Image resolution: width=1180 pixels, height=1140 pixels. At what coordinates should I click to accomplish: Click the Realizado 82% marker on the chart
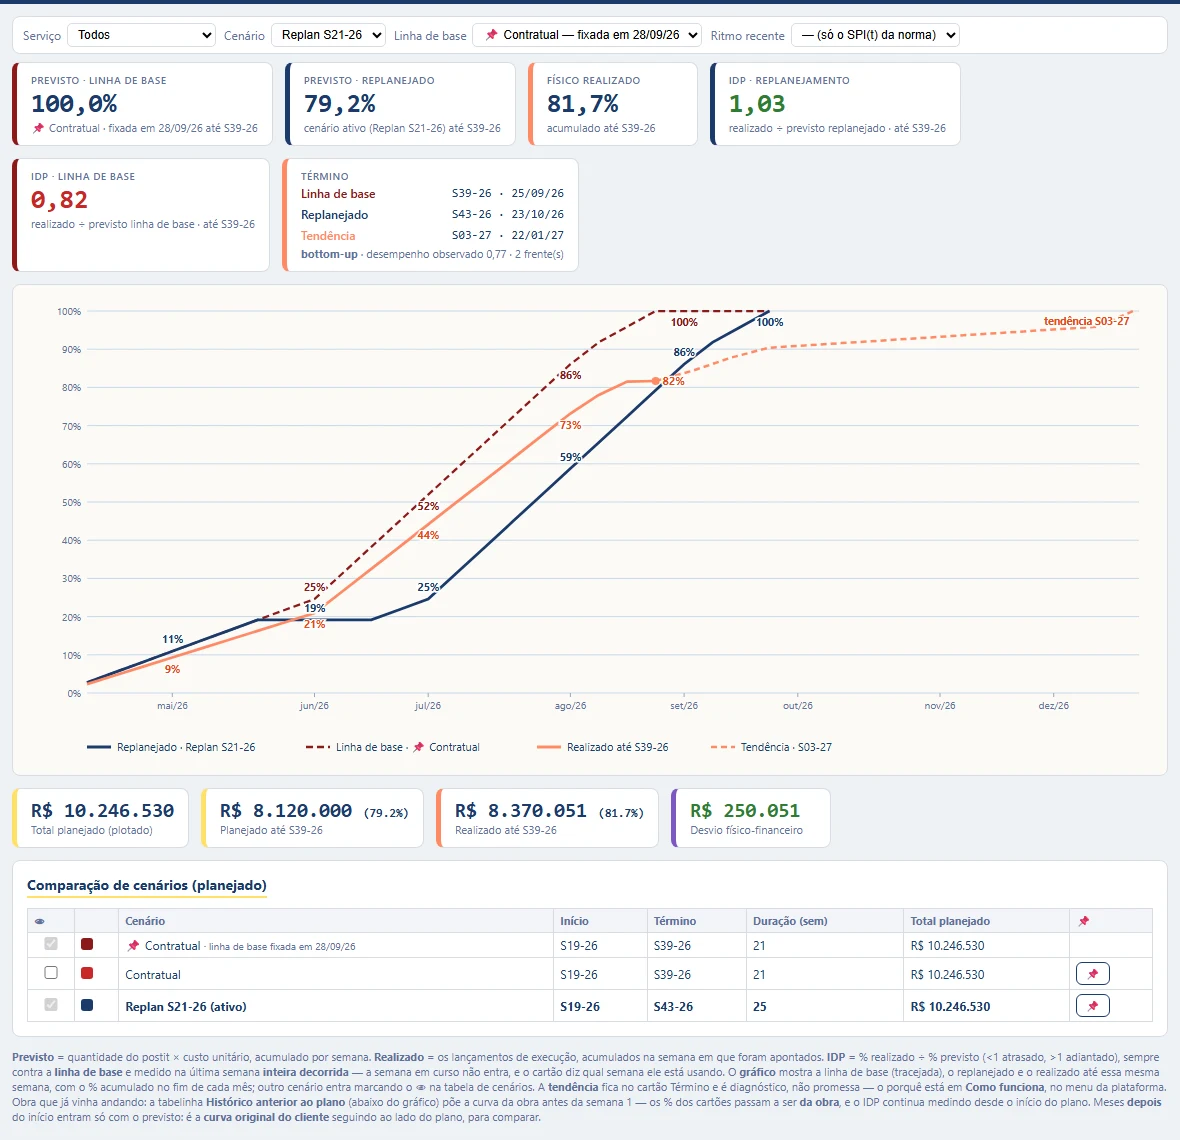pos(656,382)
